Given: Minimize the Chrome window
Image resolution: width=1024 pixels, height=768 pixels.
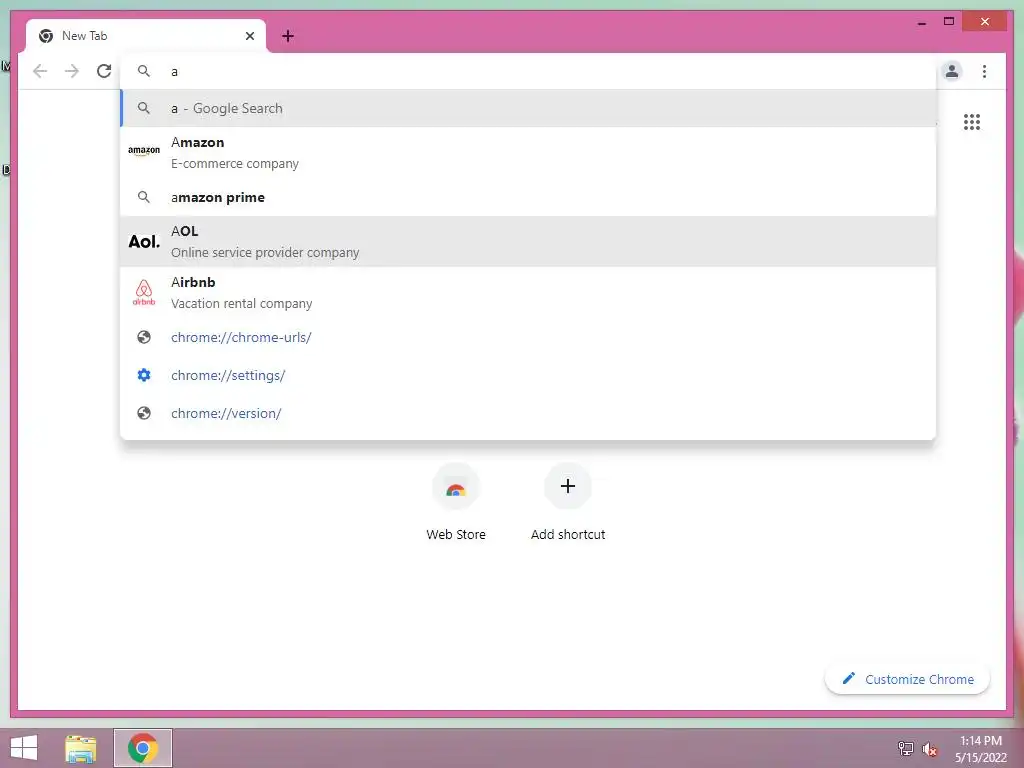Looking at the screenshot, I should point(921,22).
